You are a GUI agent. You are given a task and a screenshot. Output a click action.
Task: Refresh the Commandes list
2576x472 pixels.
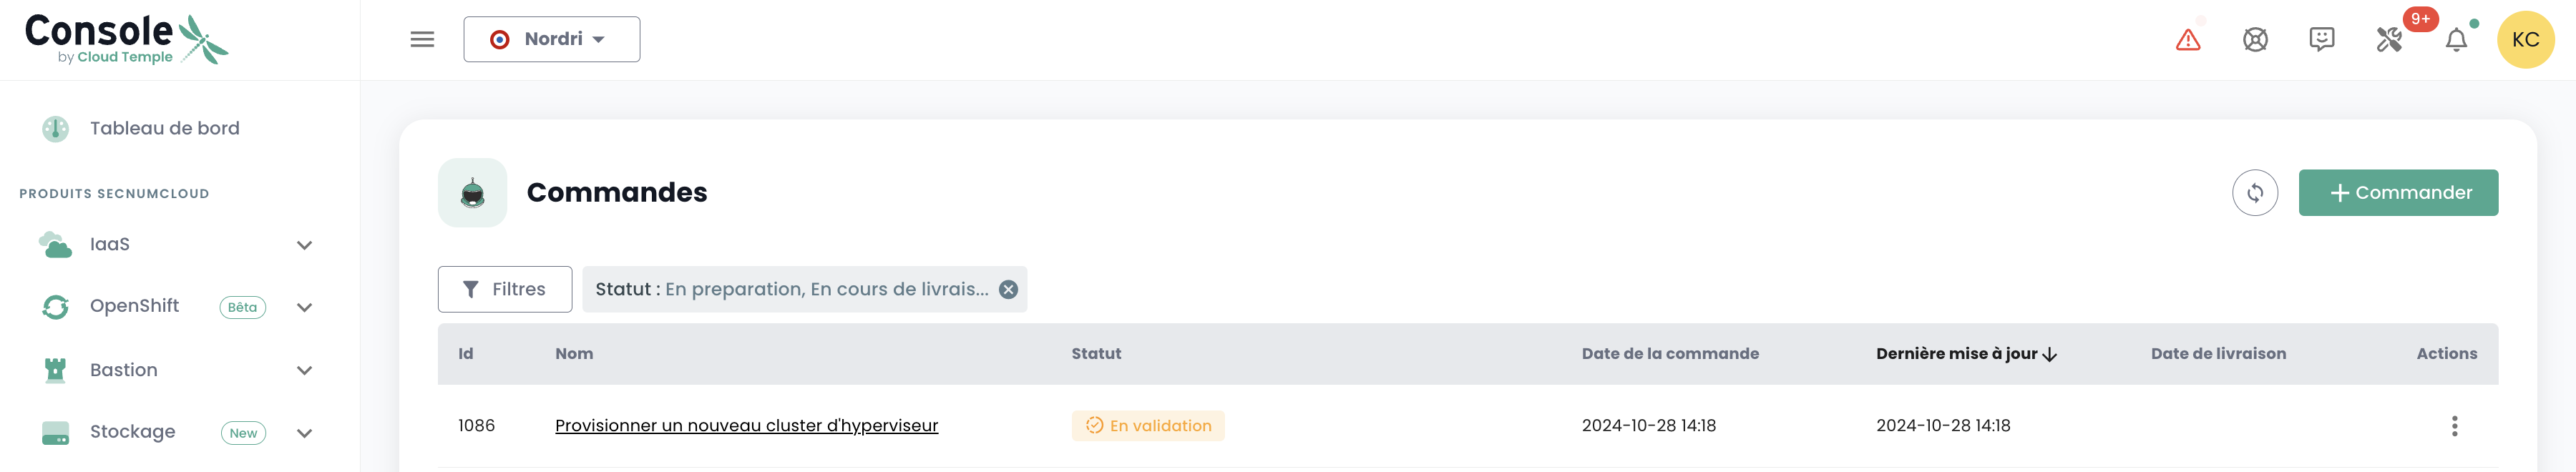coord(2255,193)
